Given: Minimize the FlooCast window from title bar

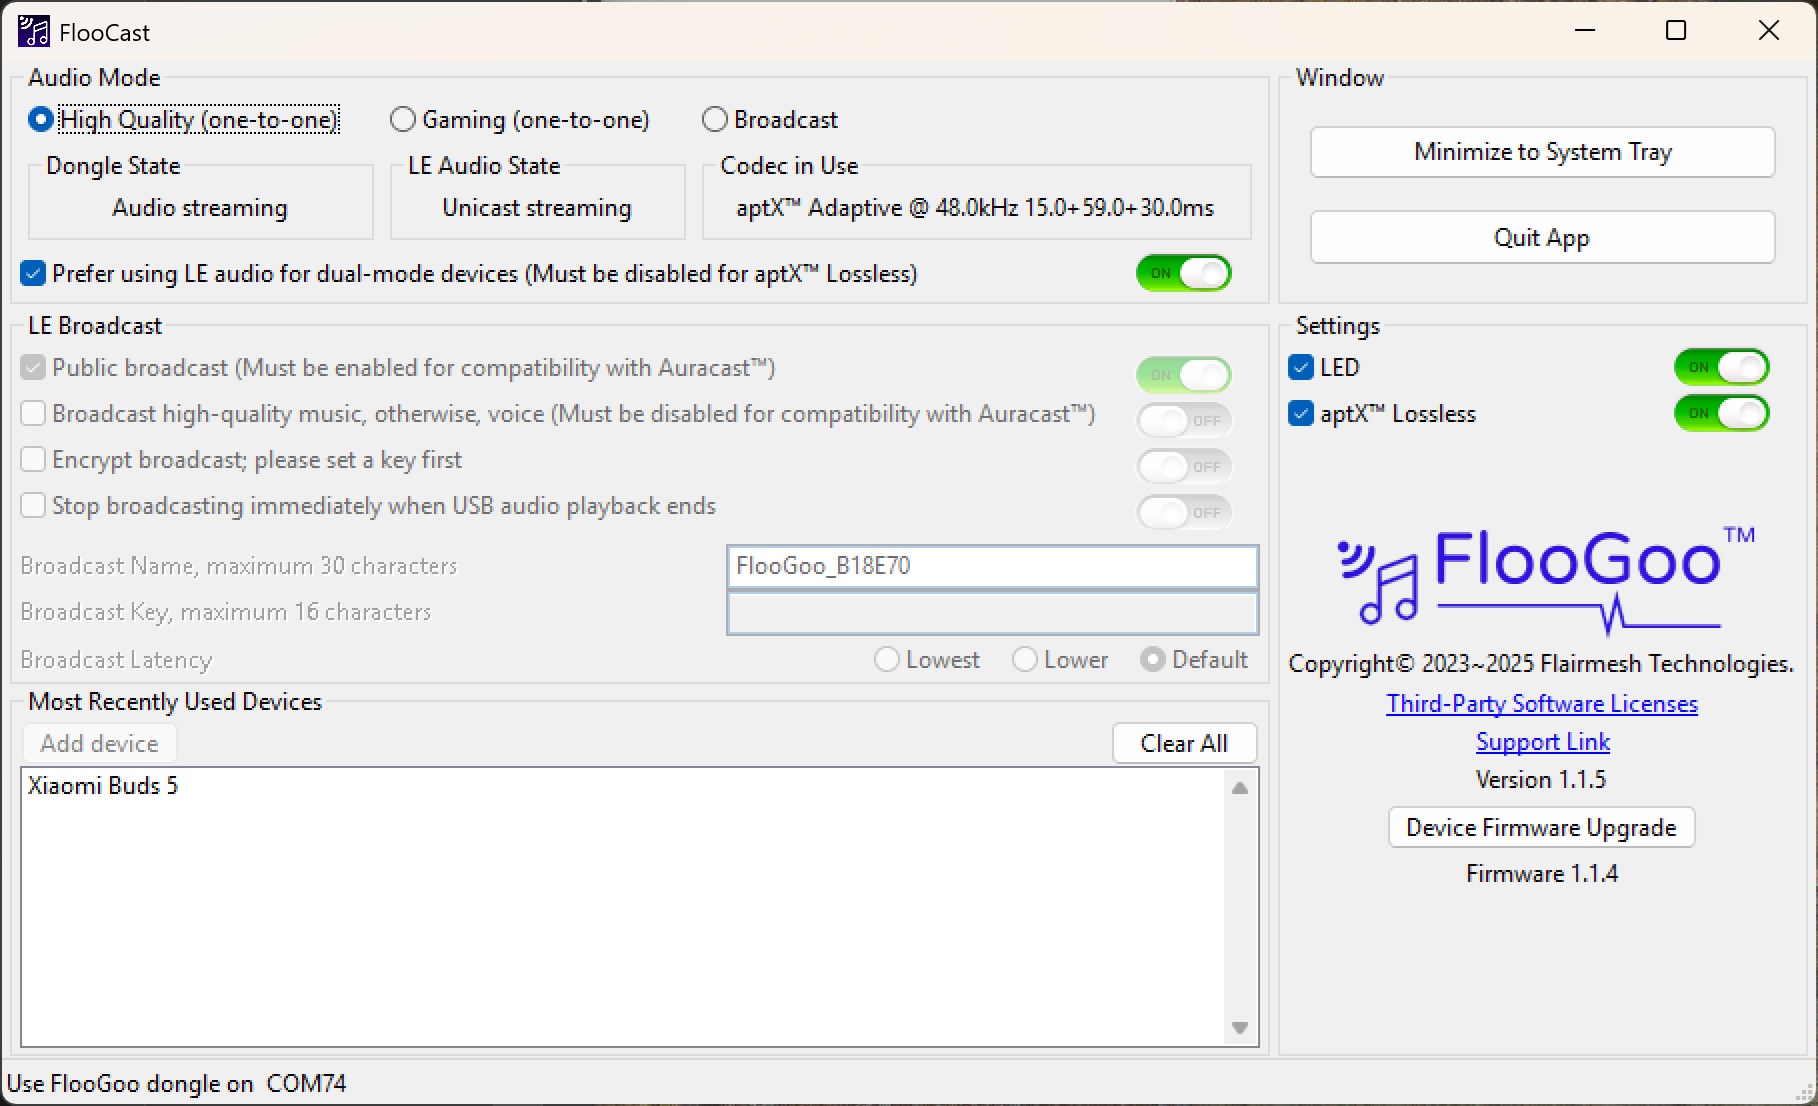Looking at the screenshot, I should click(x=1585, y=31).
